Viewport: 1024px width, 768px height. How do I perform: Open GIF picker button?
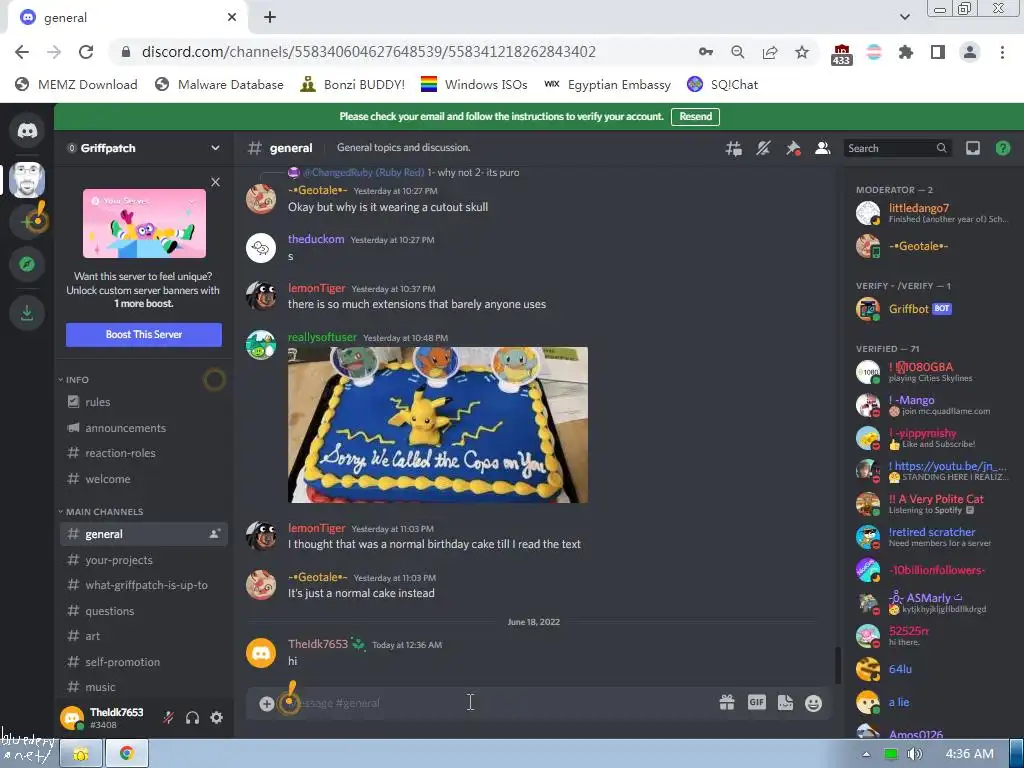tap(757, 703)
